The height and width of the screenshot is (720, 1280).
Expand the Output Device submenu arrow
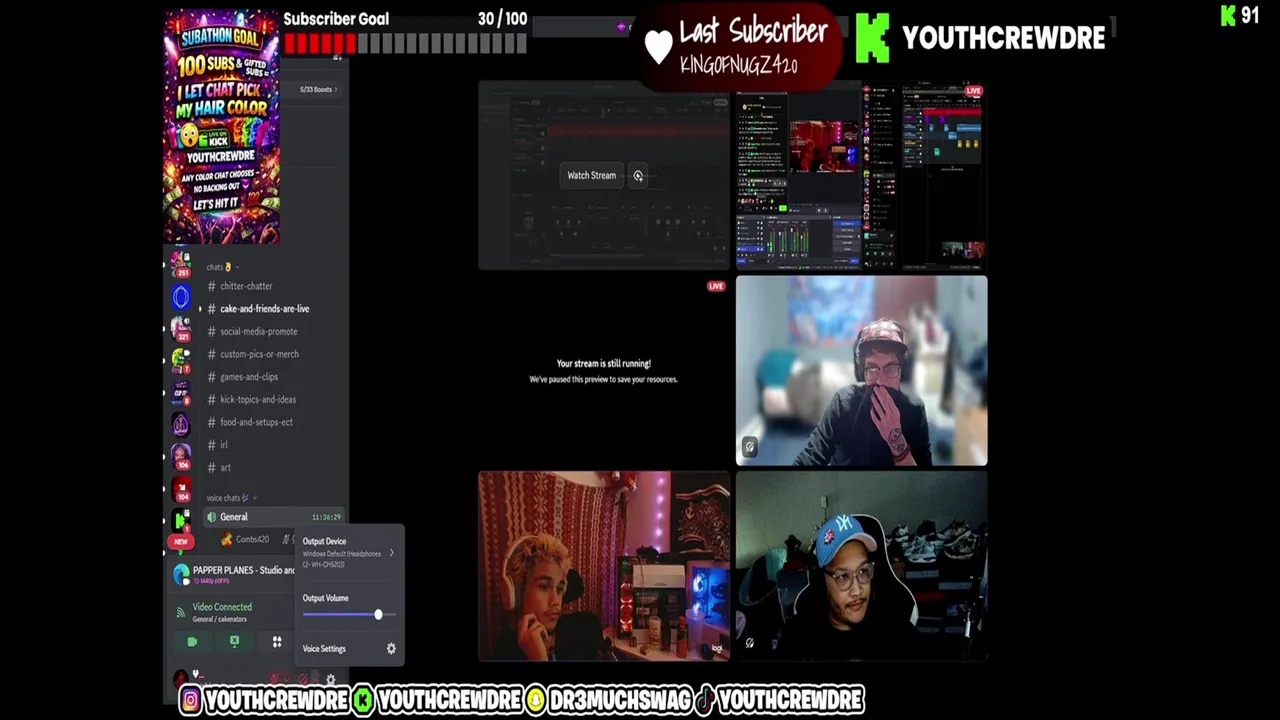(391, 553)
